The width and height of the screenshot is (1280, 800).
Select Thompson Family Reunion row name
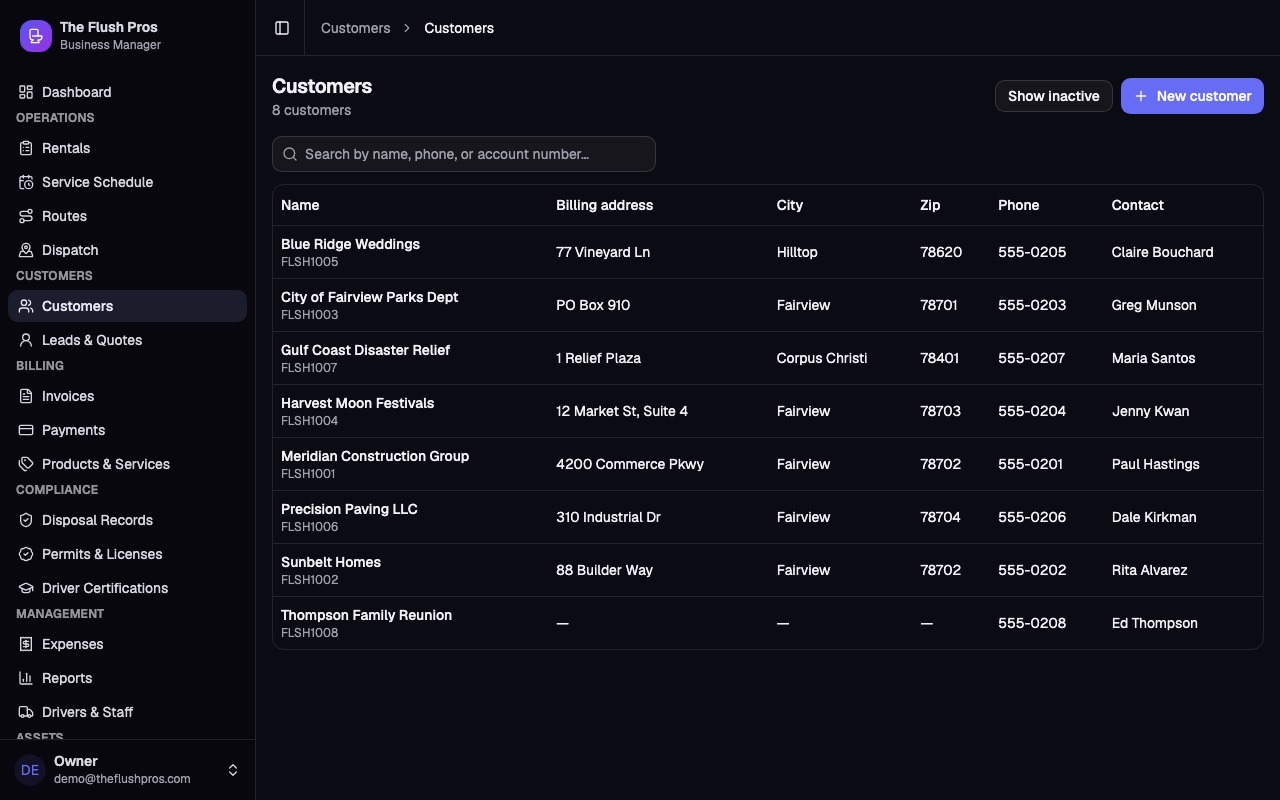tap(366, 615)
